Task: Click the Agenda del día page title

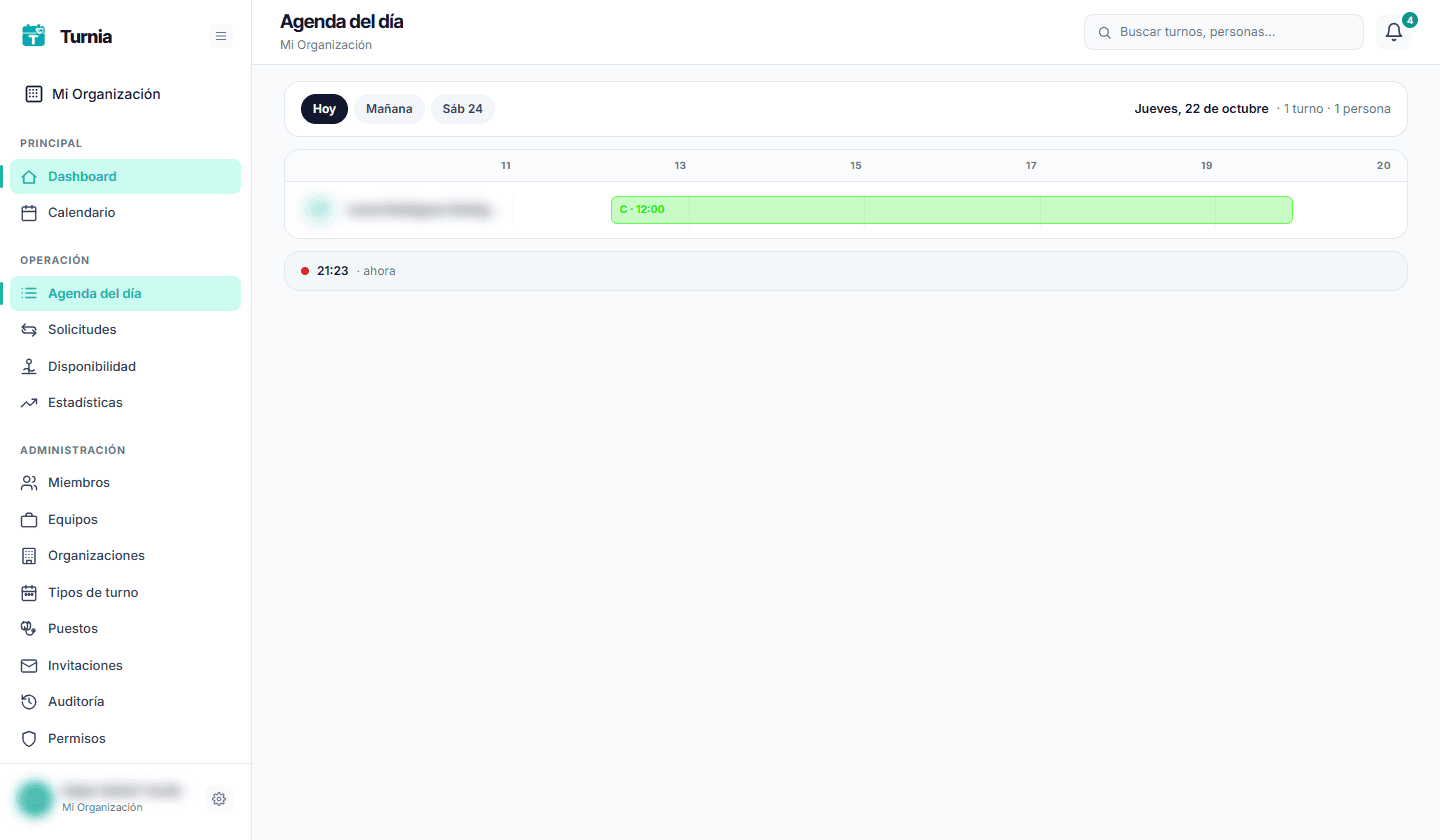Action: (x=342, y=21)
